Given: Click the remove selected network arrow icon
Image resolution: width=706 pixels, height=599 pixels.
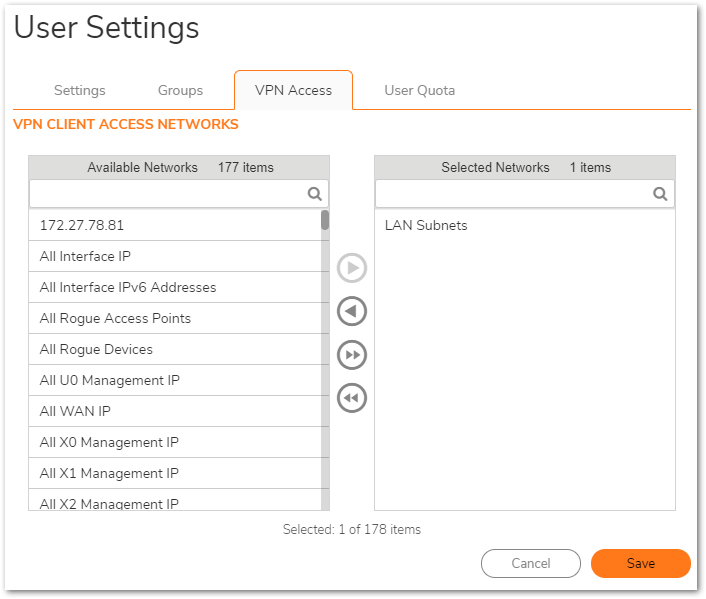Looking at the screenshot, I should pos(352,312).
